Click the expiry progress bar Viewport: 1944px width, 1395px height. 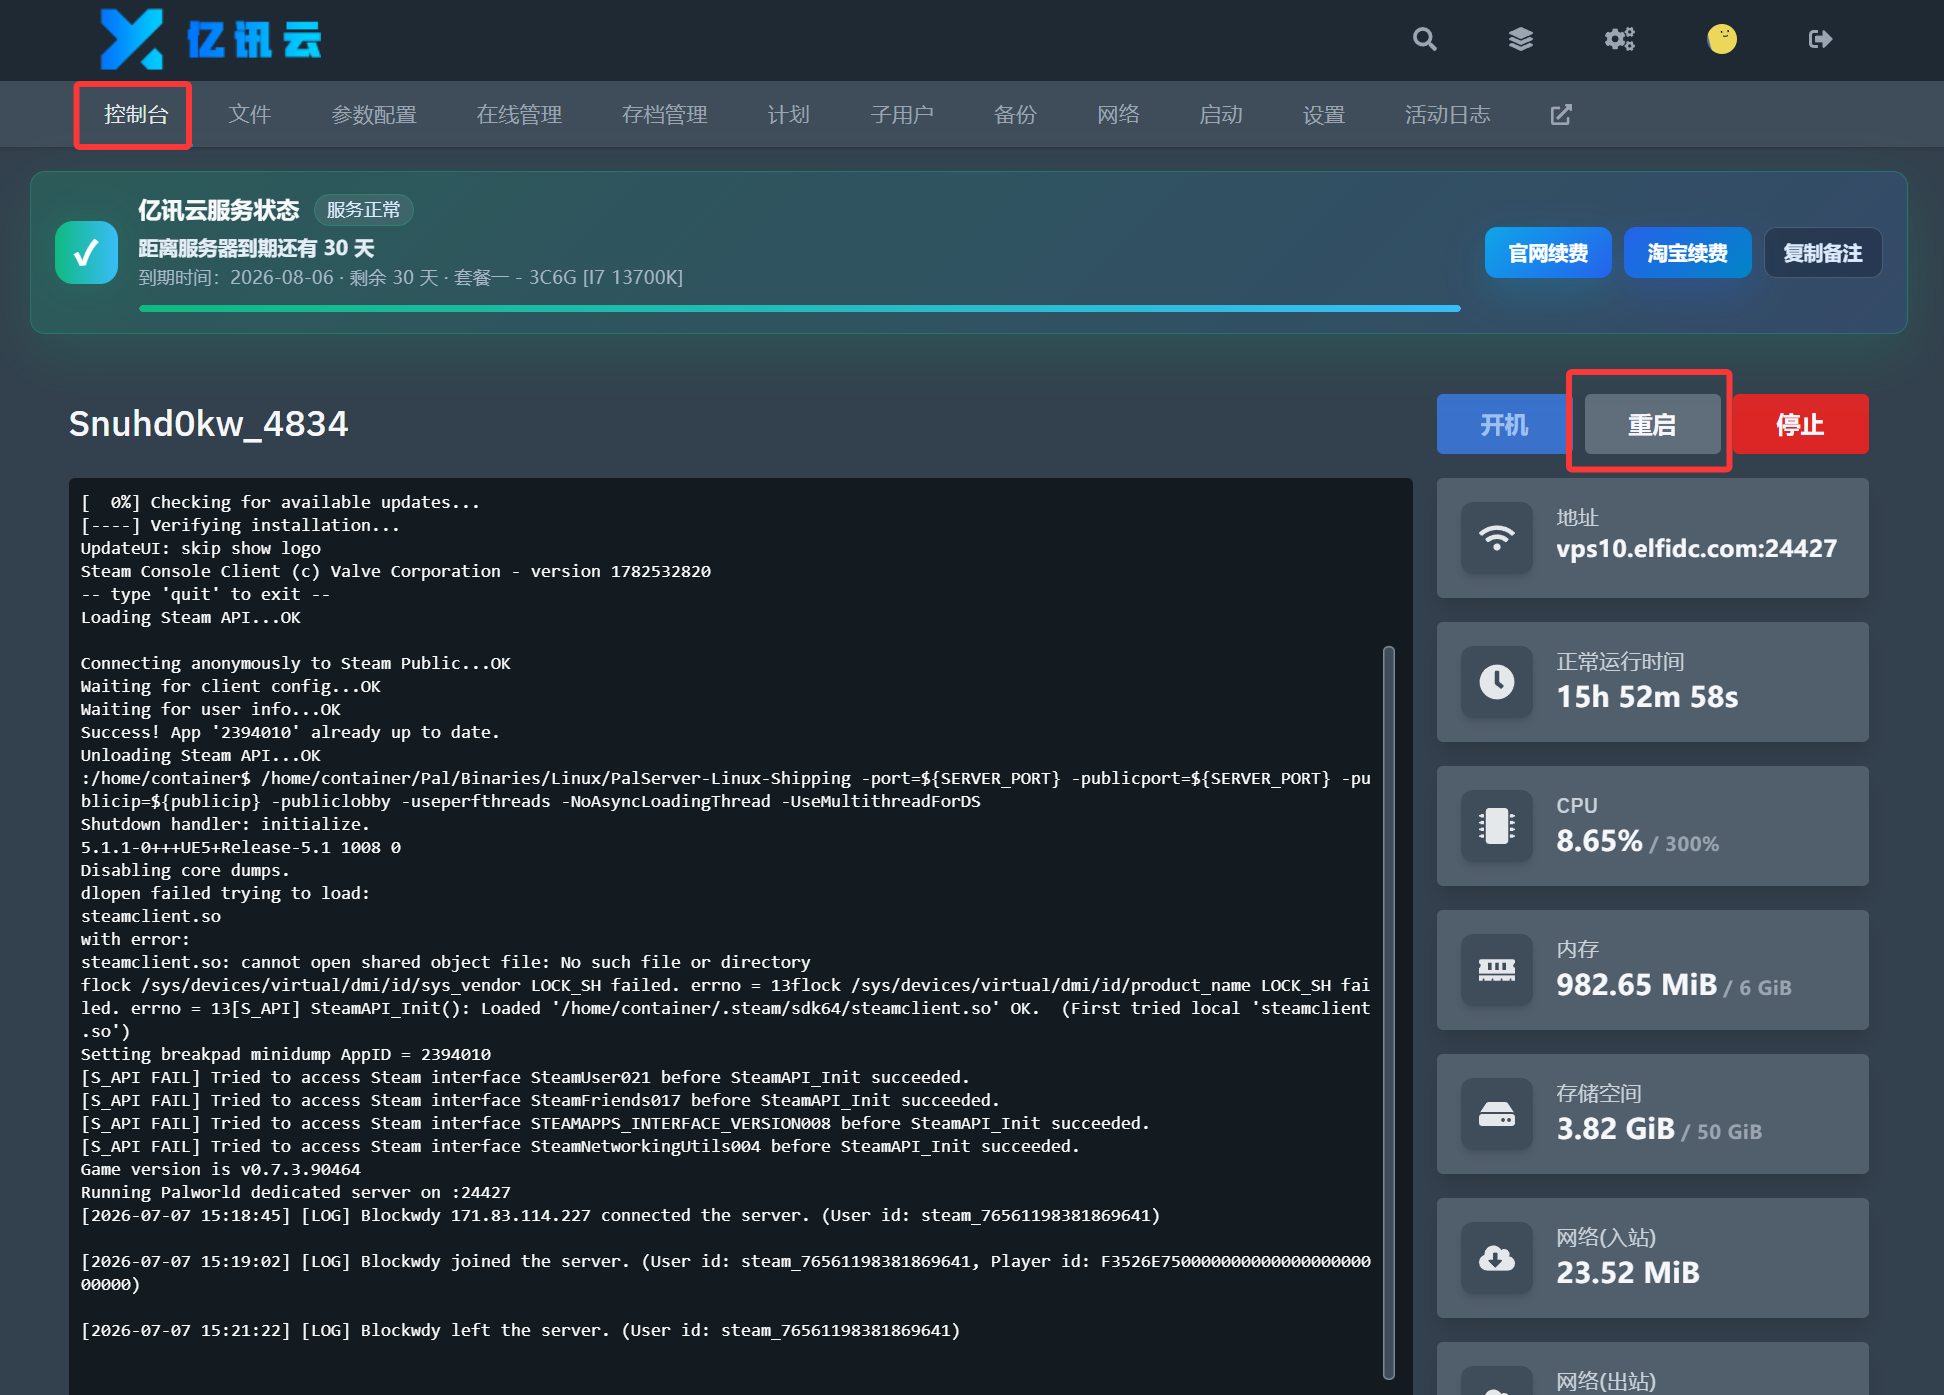point(800,309)
